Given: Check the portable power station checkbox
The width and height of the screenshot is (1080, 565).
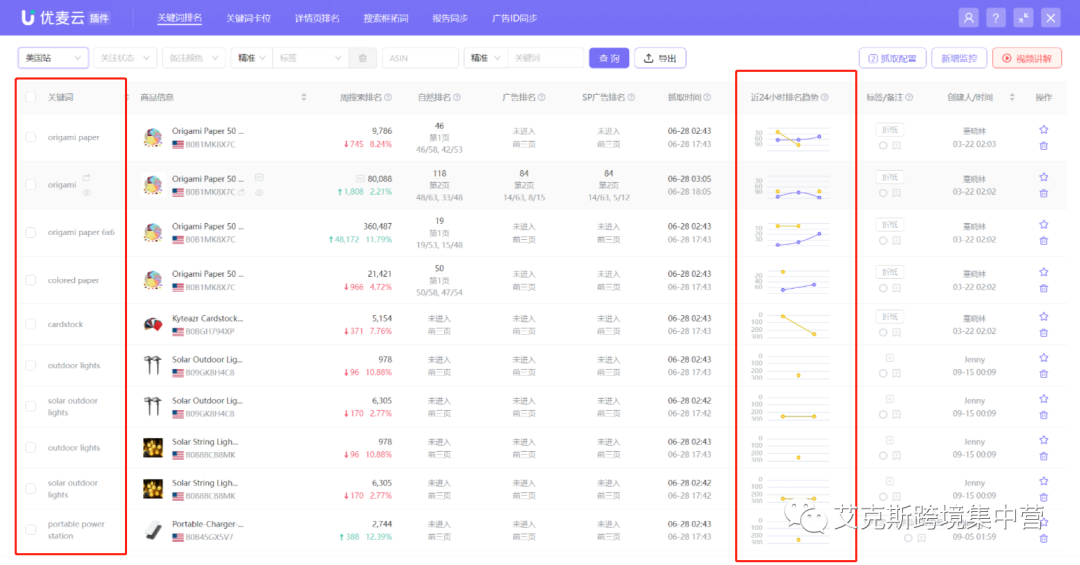Looking at the screenshot, I should 30,529.
